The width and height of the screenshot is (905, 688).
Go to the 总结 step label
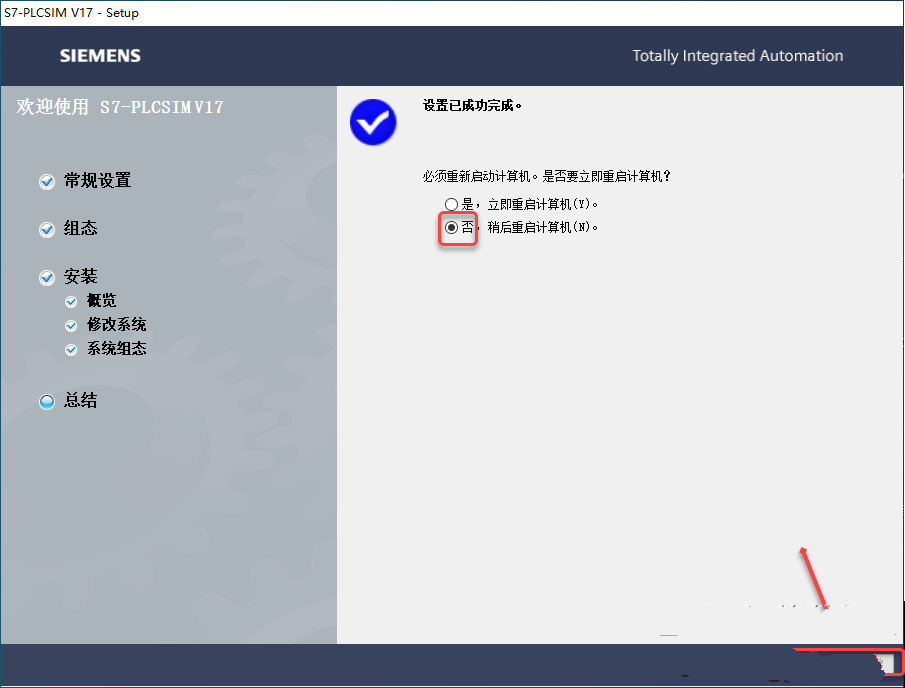coord(80,400)
